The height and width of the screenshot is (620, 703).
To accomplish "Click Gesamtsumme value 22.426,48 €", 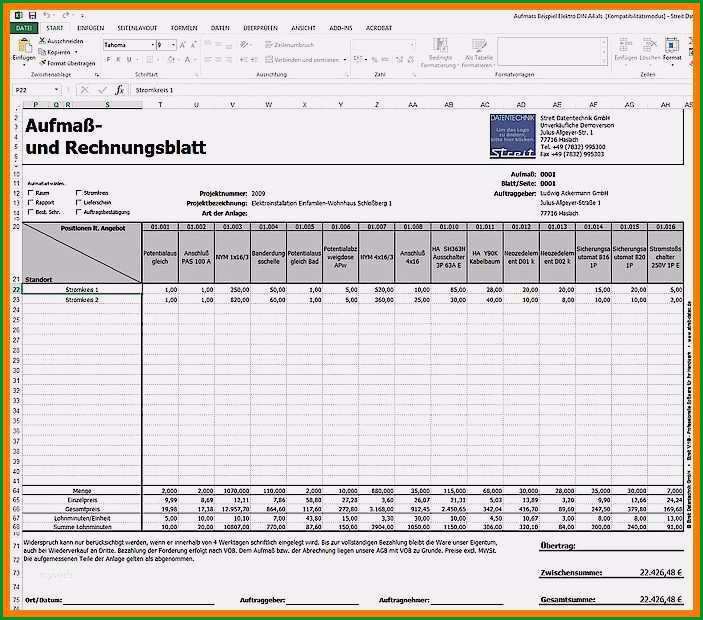I will 660,599.
